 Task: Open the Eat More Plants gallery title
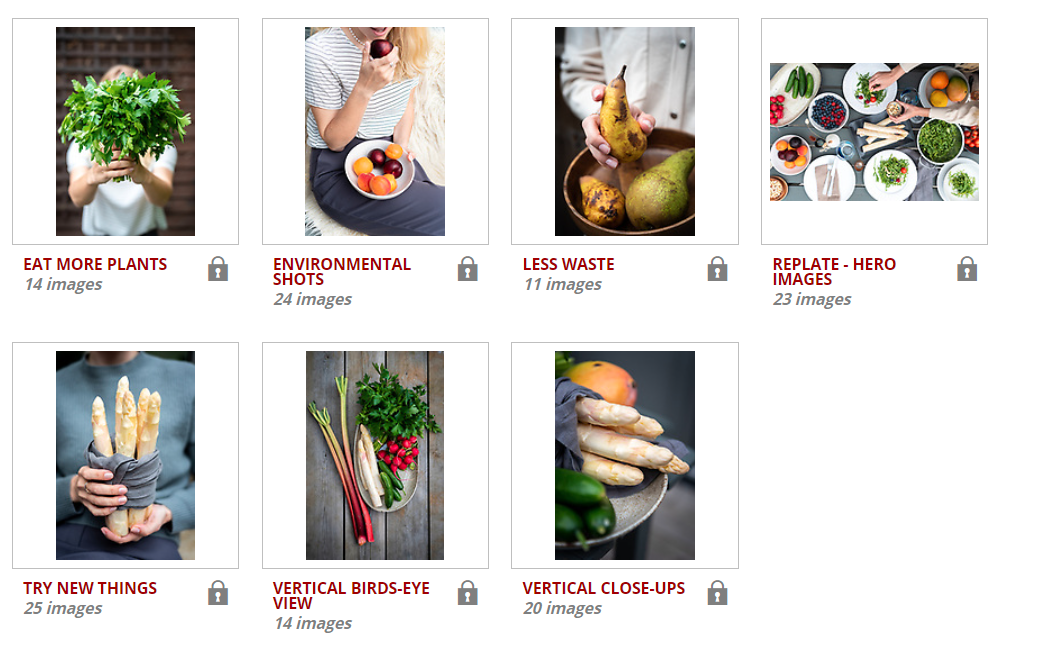click(95, 264)
